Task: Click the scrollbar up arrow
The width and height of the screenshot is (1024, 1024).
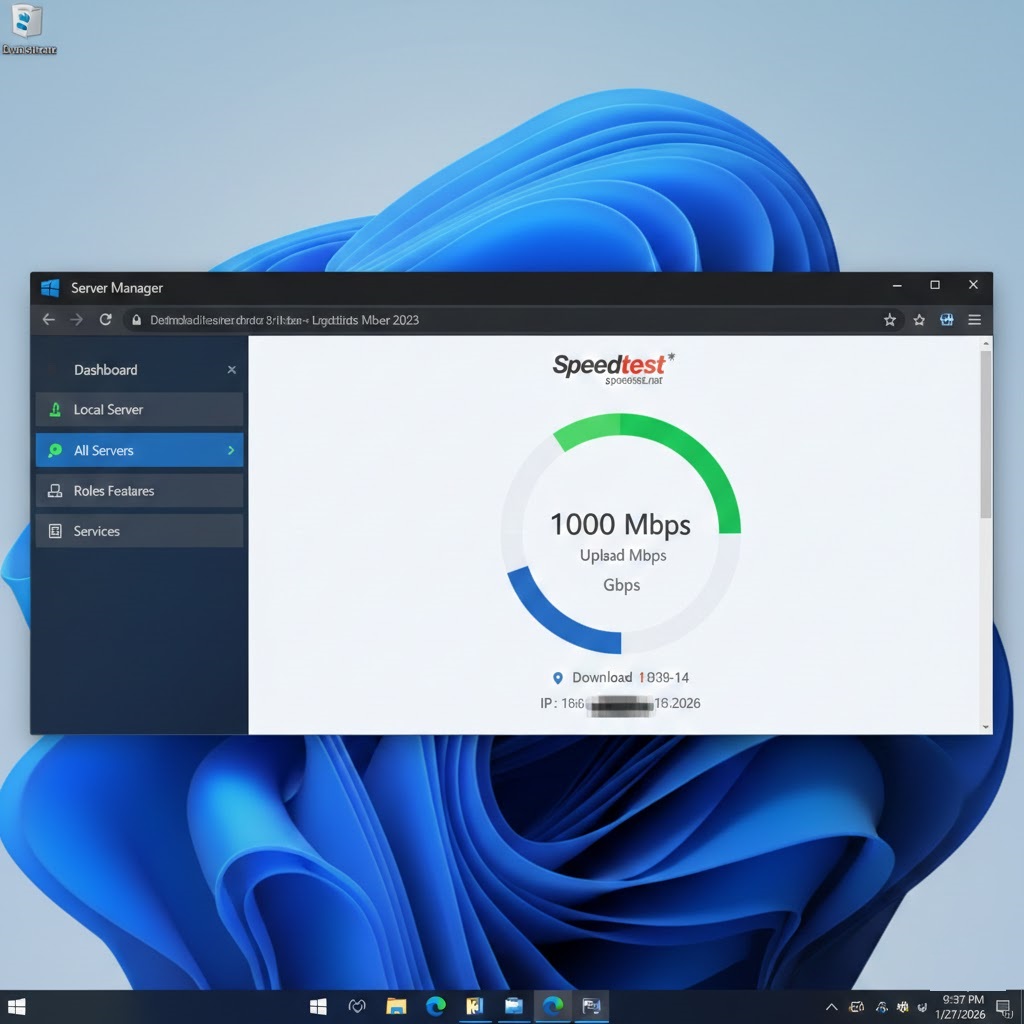Action: [985, 344]
